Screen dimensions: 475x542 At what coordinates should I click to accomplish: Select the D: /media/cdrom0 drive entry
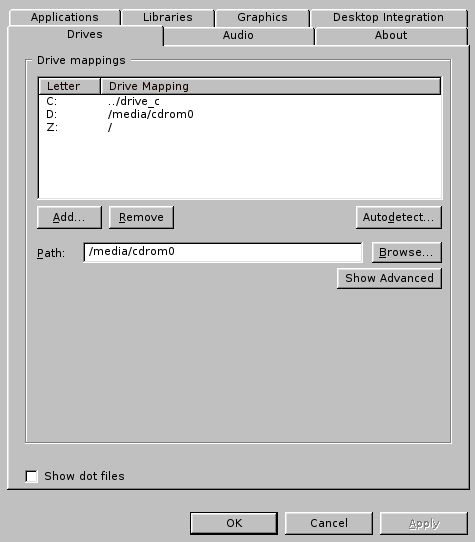coord(240,114)
